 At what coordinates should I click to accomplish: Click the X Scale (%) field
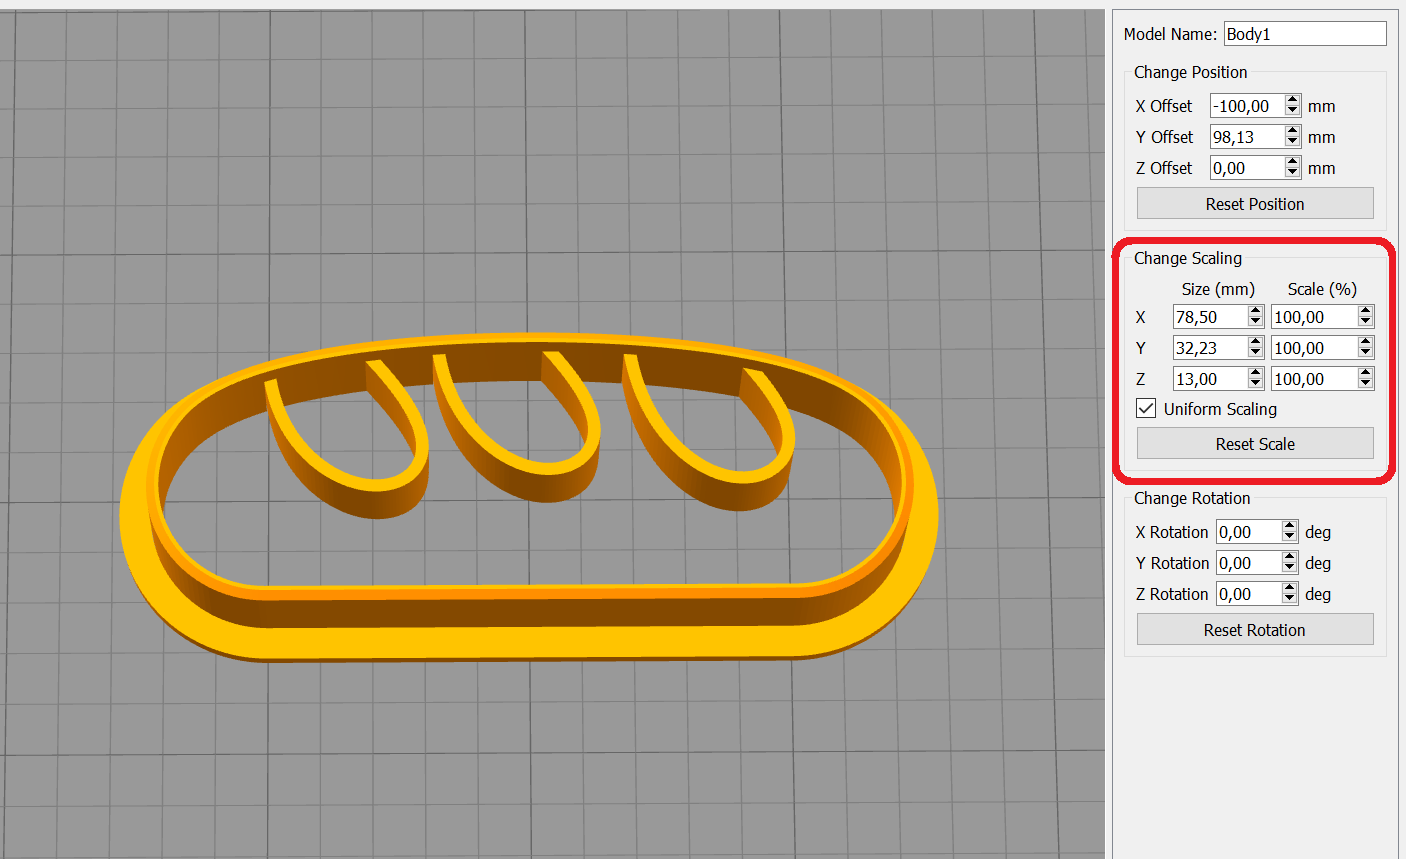[1314, 317]
